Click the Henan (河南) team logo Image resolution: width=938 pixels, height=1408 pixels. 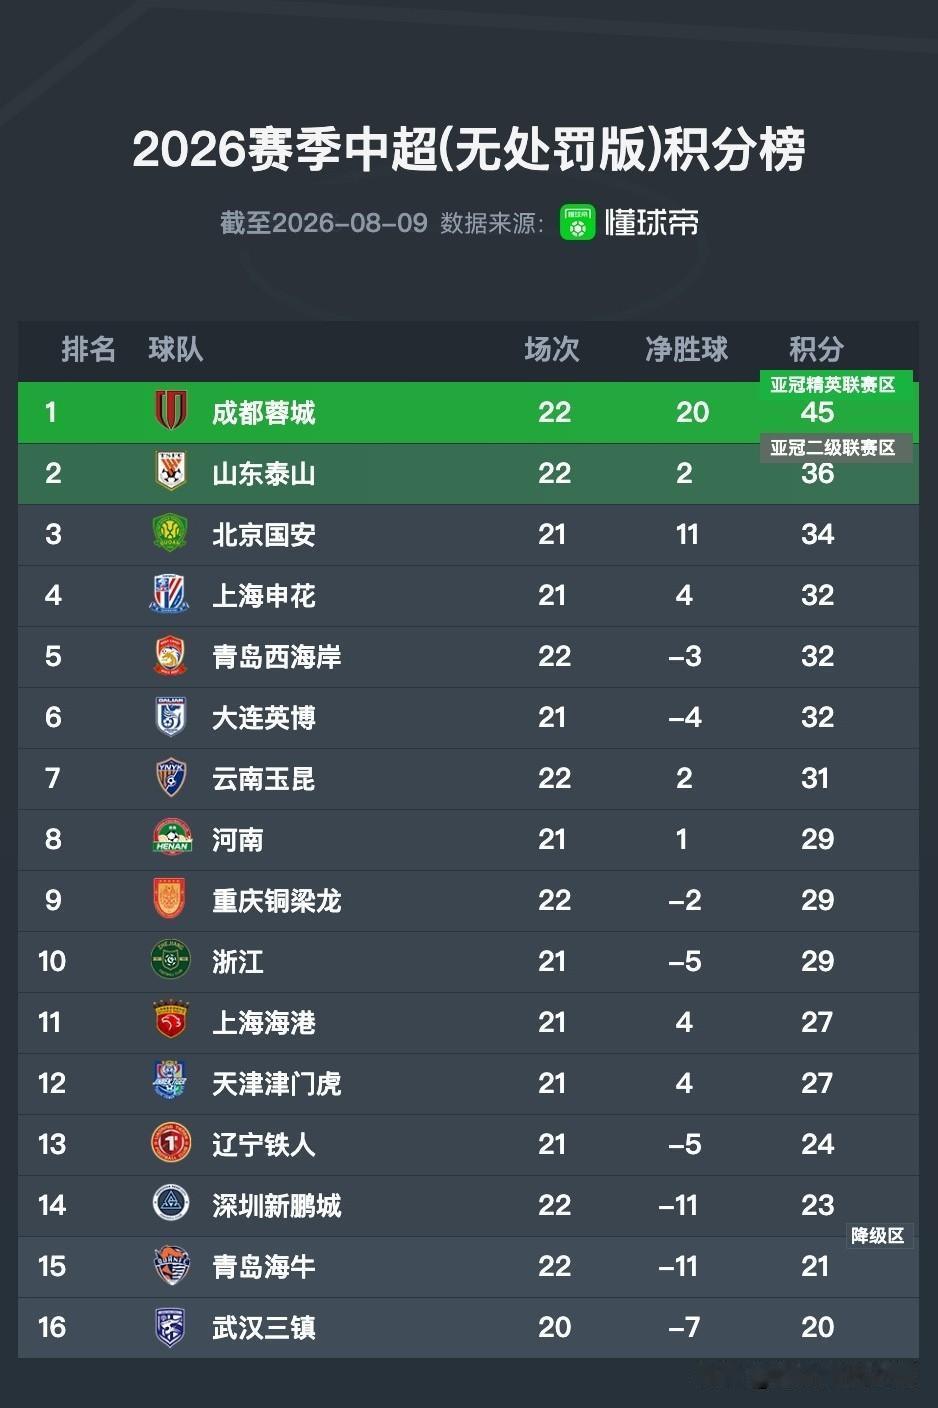(172, 838)
